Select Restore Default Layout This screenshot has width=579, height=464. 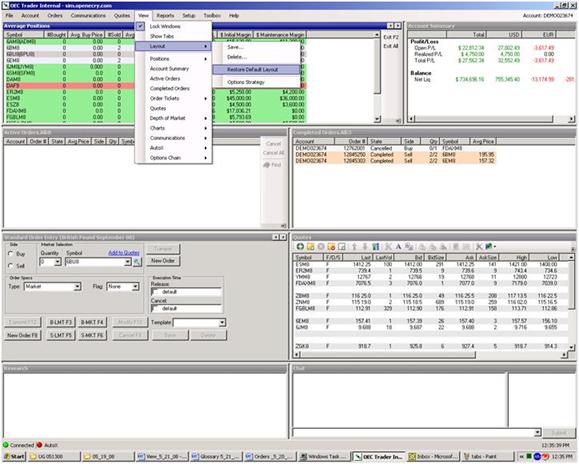(x=256, y=69)
